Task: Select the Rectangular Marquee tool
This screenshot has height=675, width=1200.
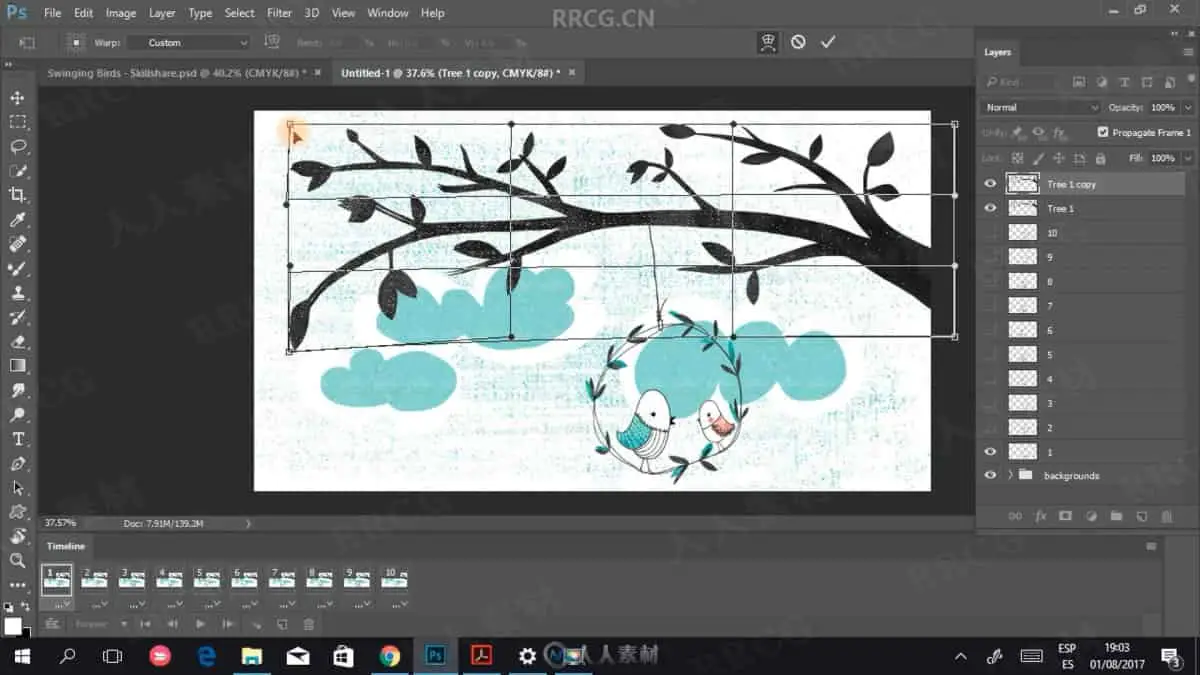Action: click(x=17, y=122)
